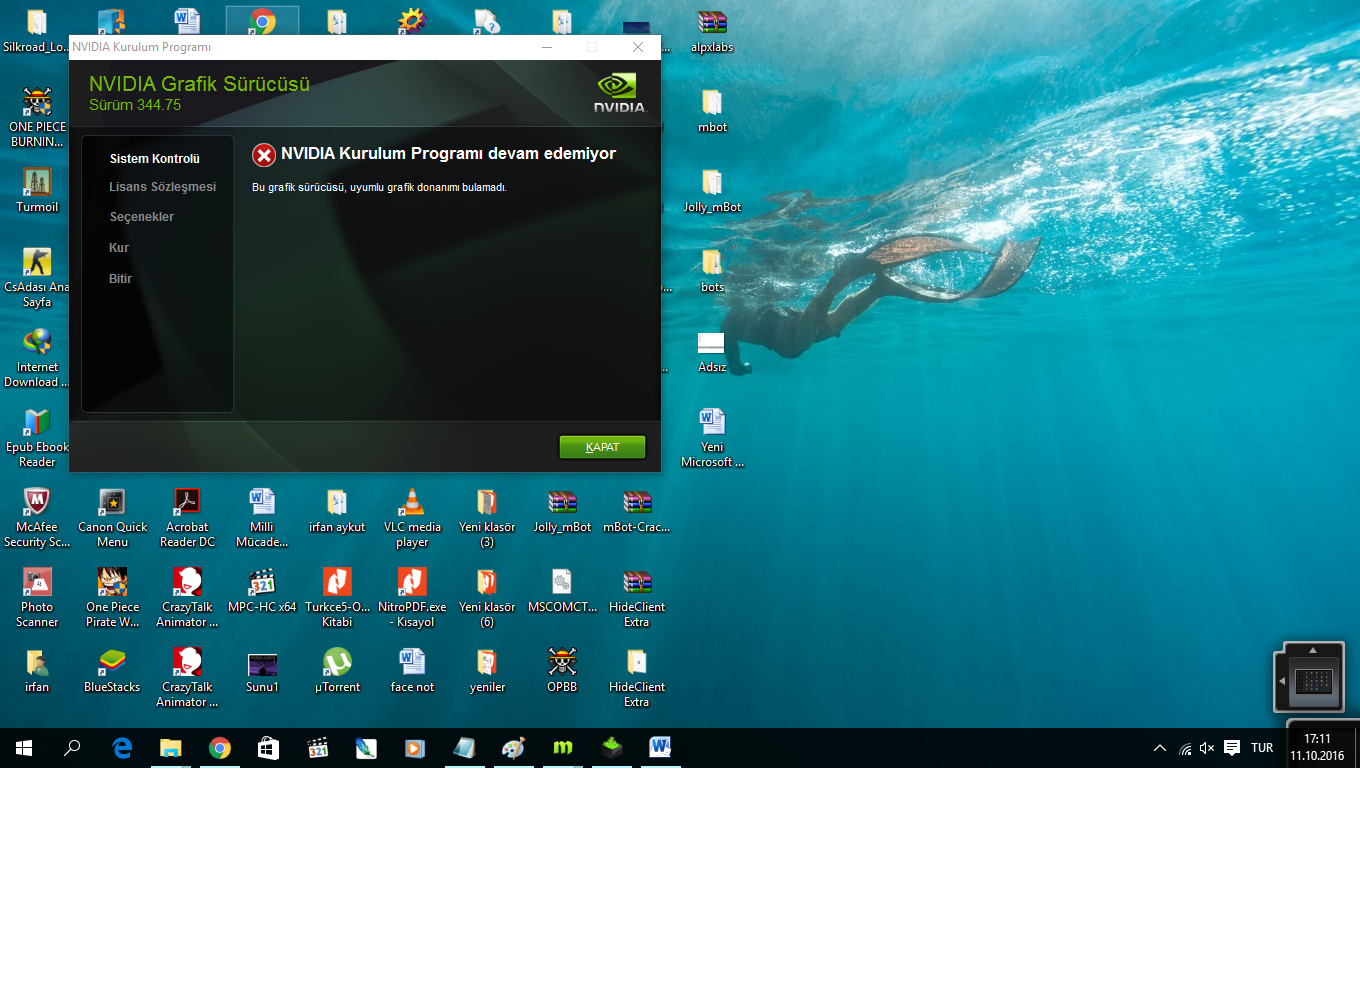Image resolution: width=1360 pixels, height=1001 pixels.
Task: Select the Internet Download Manager icon
Action: (37, 357)
